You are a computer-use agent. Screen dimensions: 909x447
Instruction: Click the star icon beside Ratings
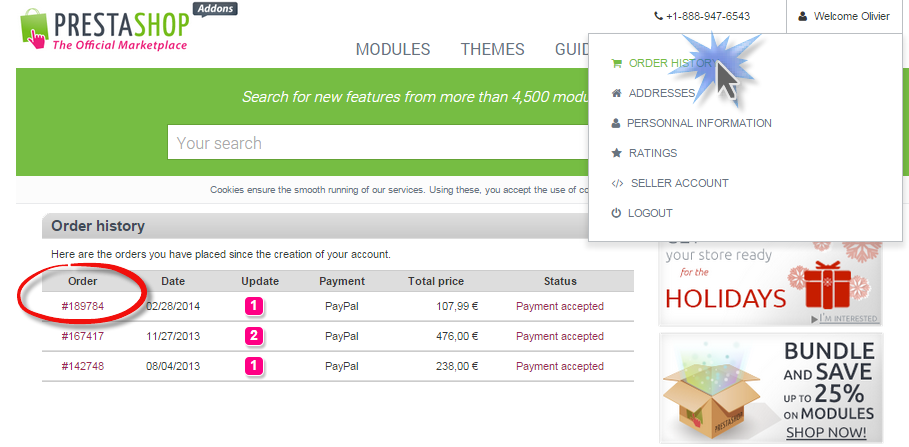pos(617,153)
